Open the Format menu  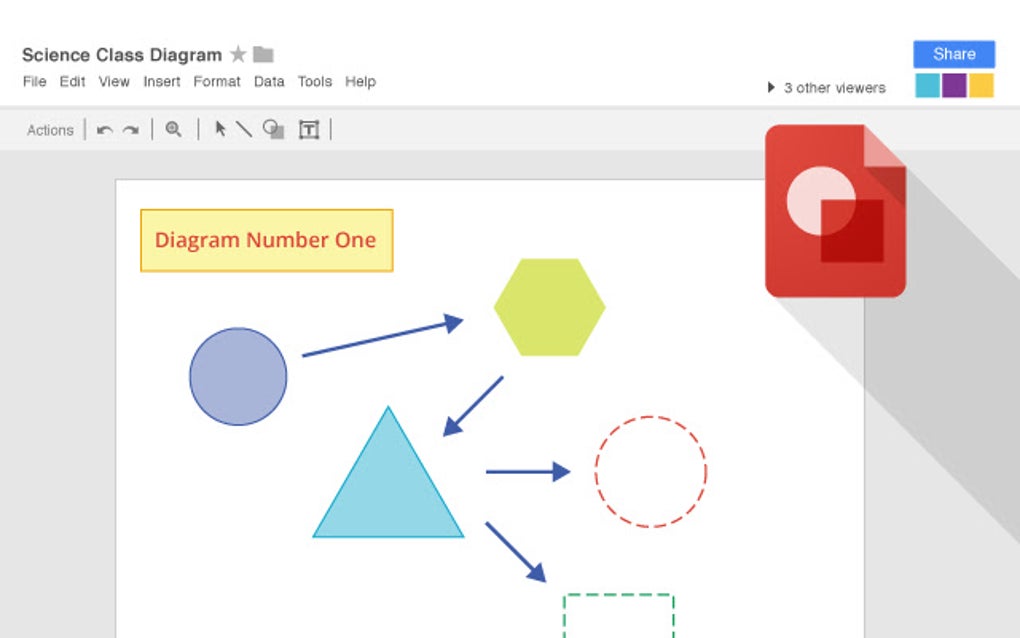217,81
